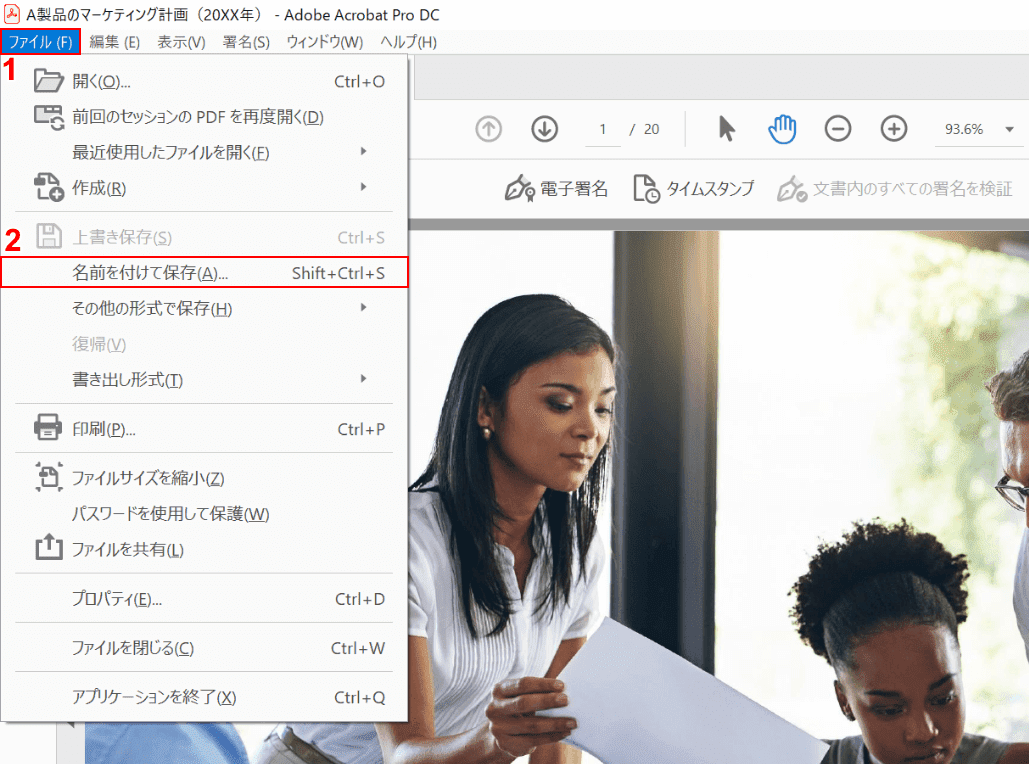Click the create document icon beside 作成
This screenshot has height=764, width=1029.
tap(49, 187)
